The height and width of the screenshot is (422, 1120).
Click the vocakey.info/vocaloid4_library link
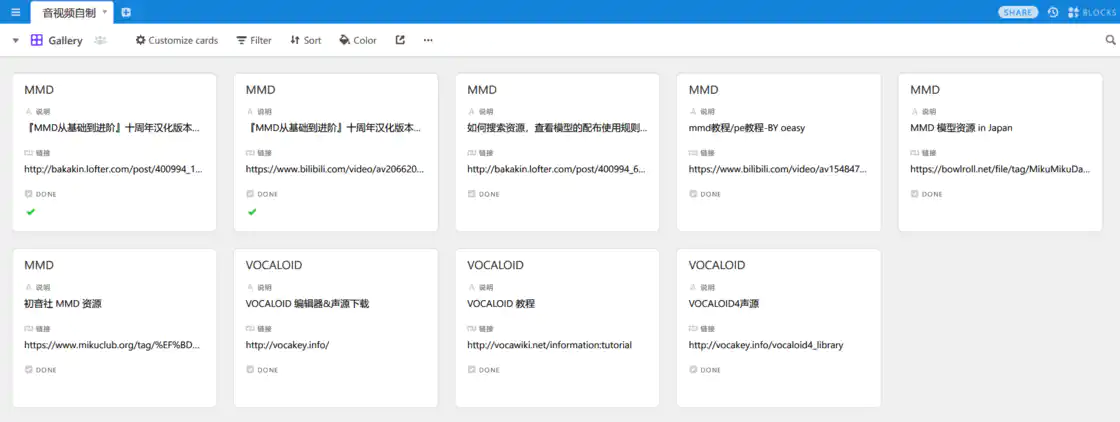766,346
